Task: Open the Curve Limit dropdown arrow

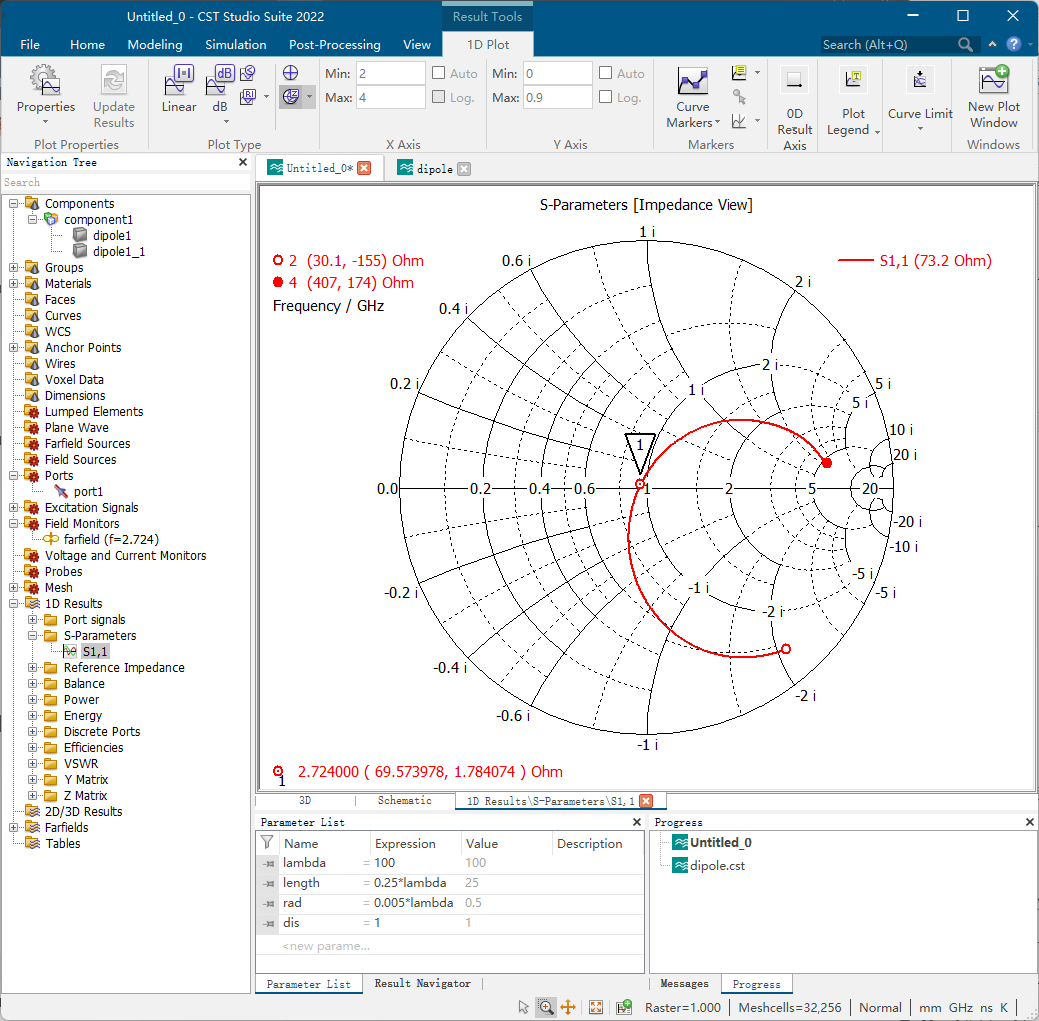Action: pos(920,129)
